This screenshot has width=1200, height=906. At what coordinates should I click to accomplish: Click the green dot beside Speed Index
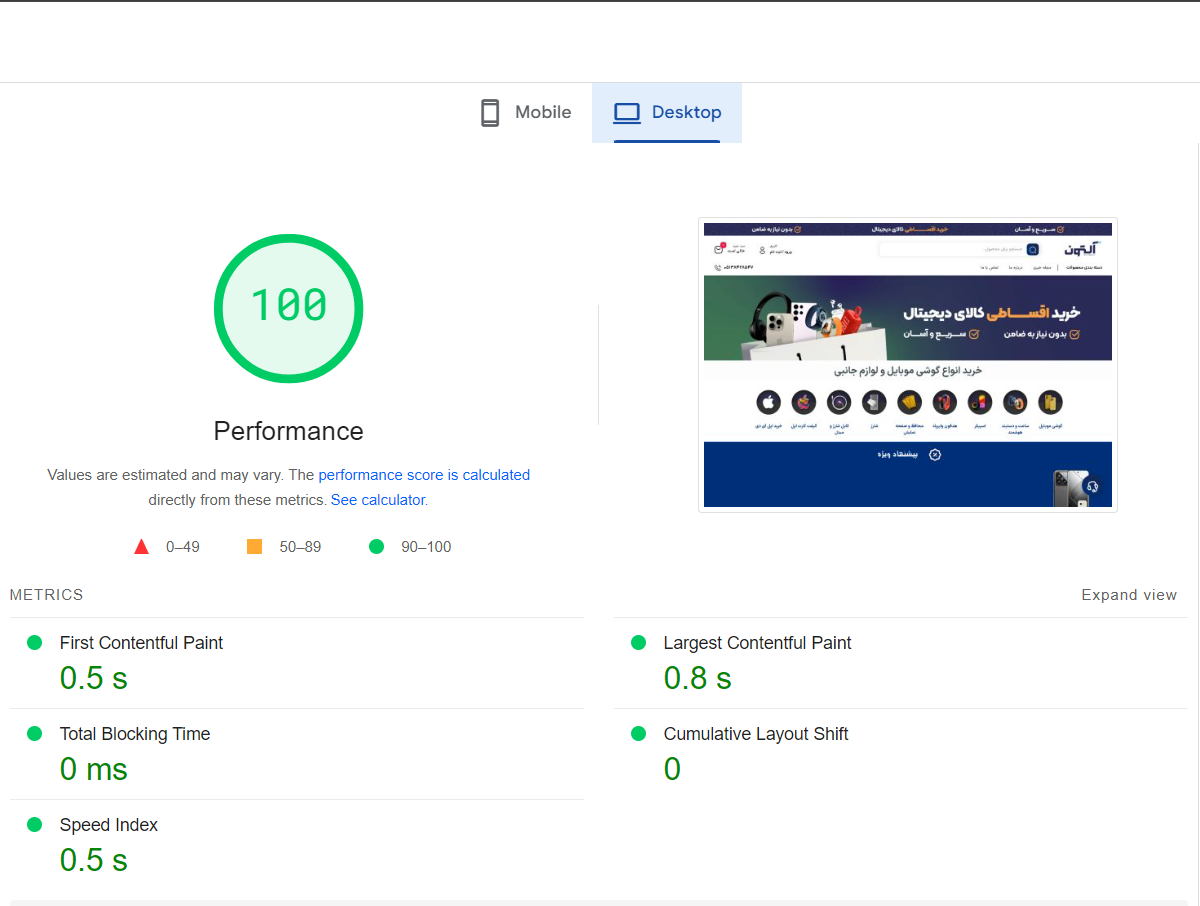pyautogui.click(x=35, y=825)
